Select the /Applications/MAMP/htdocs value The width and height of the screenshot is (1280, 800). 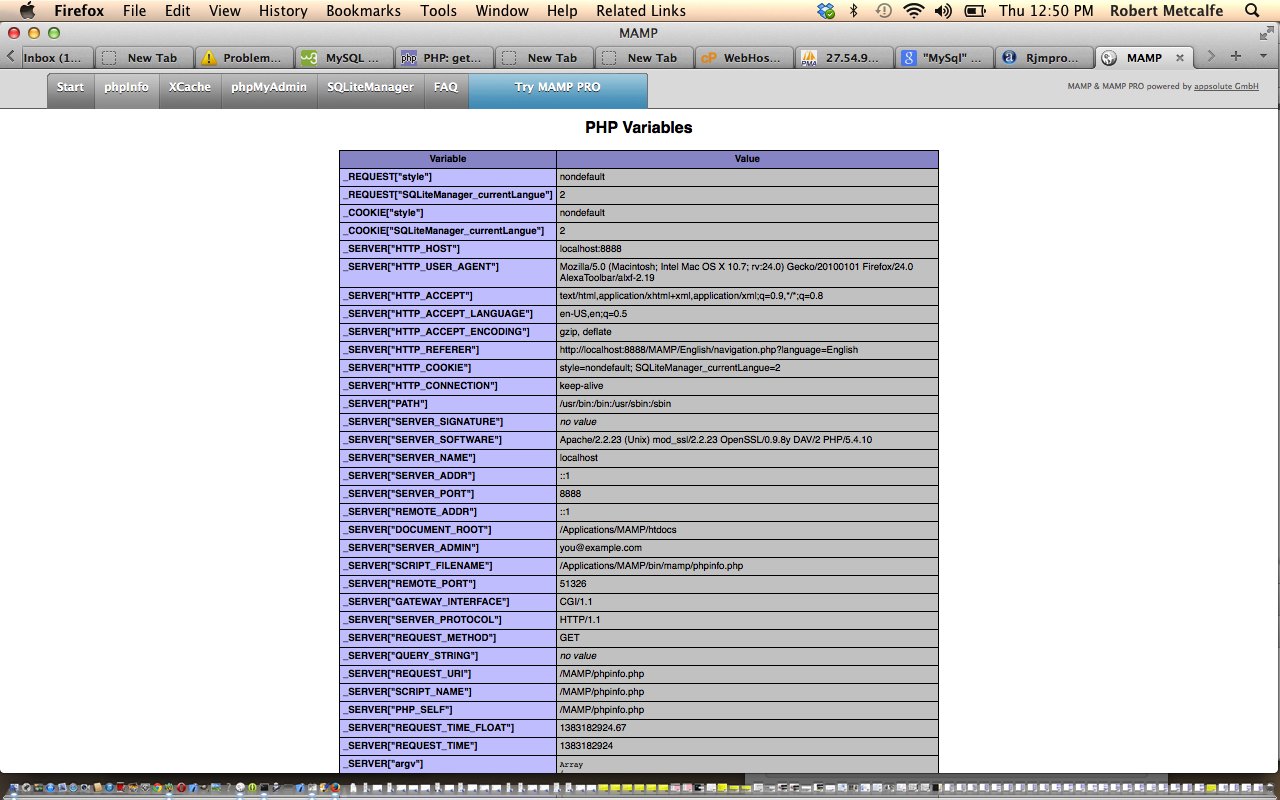point(747,530)
